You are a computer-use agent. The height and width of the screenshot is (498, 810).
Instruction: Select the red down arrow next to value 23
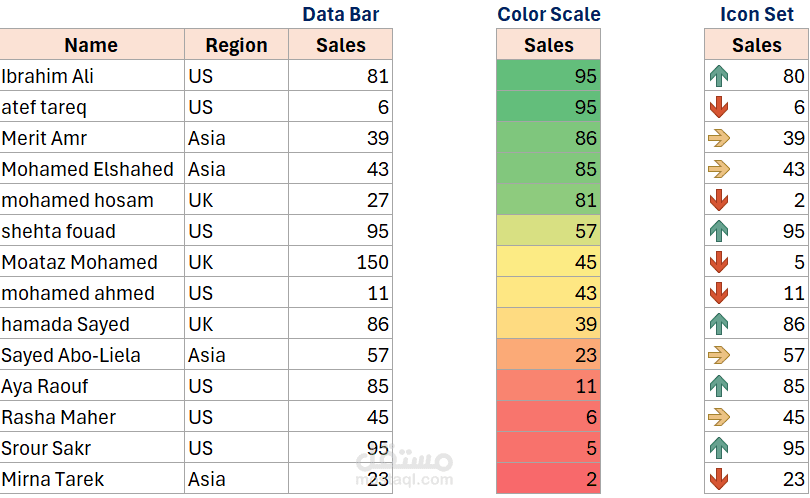point(718,479)
